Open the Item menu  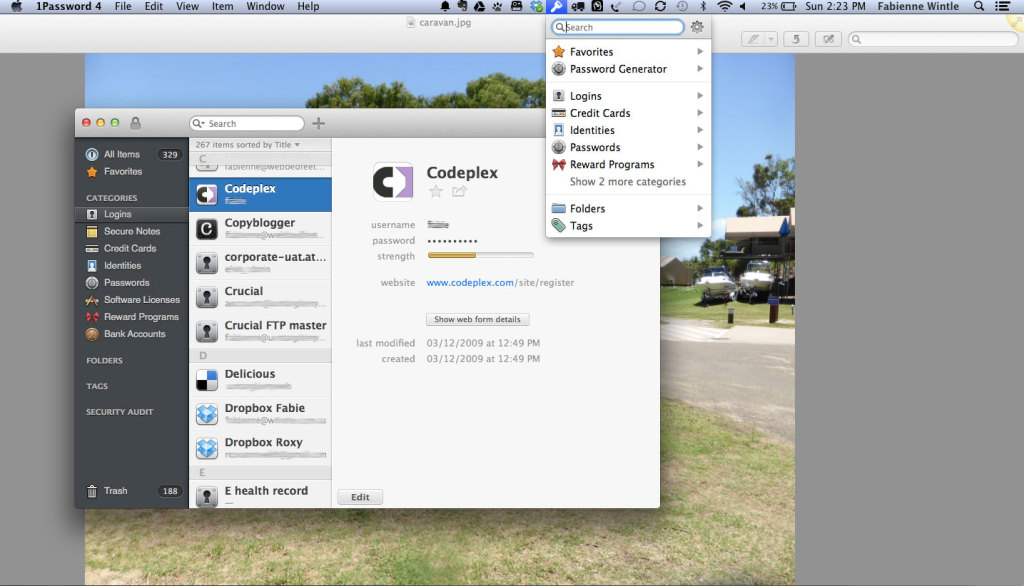point(223,7)
